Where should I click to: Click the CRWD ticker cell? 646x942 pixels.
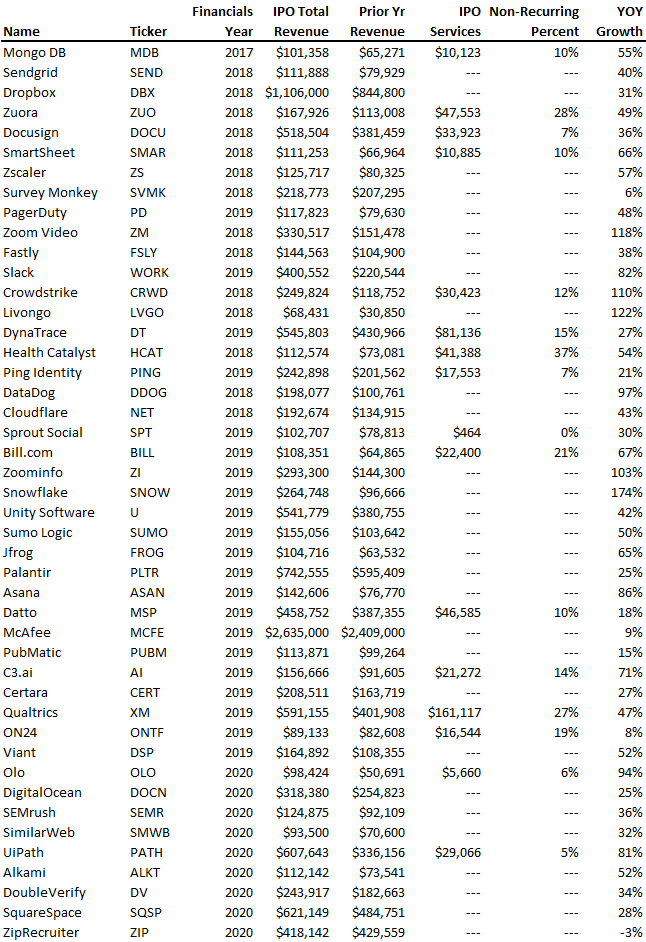point(149,293)
